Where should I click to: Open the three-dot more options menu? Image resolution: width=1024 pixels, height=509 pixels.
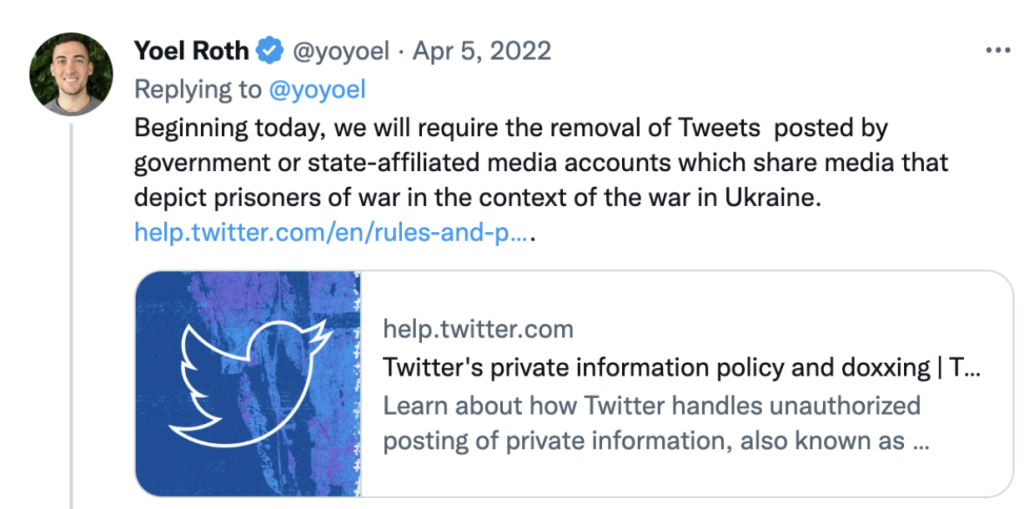point(998,51)
